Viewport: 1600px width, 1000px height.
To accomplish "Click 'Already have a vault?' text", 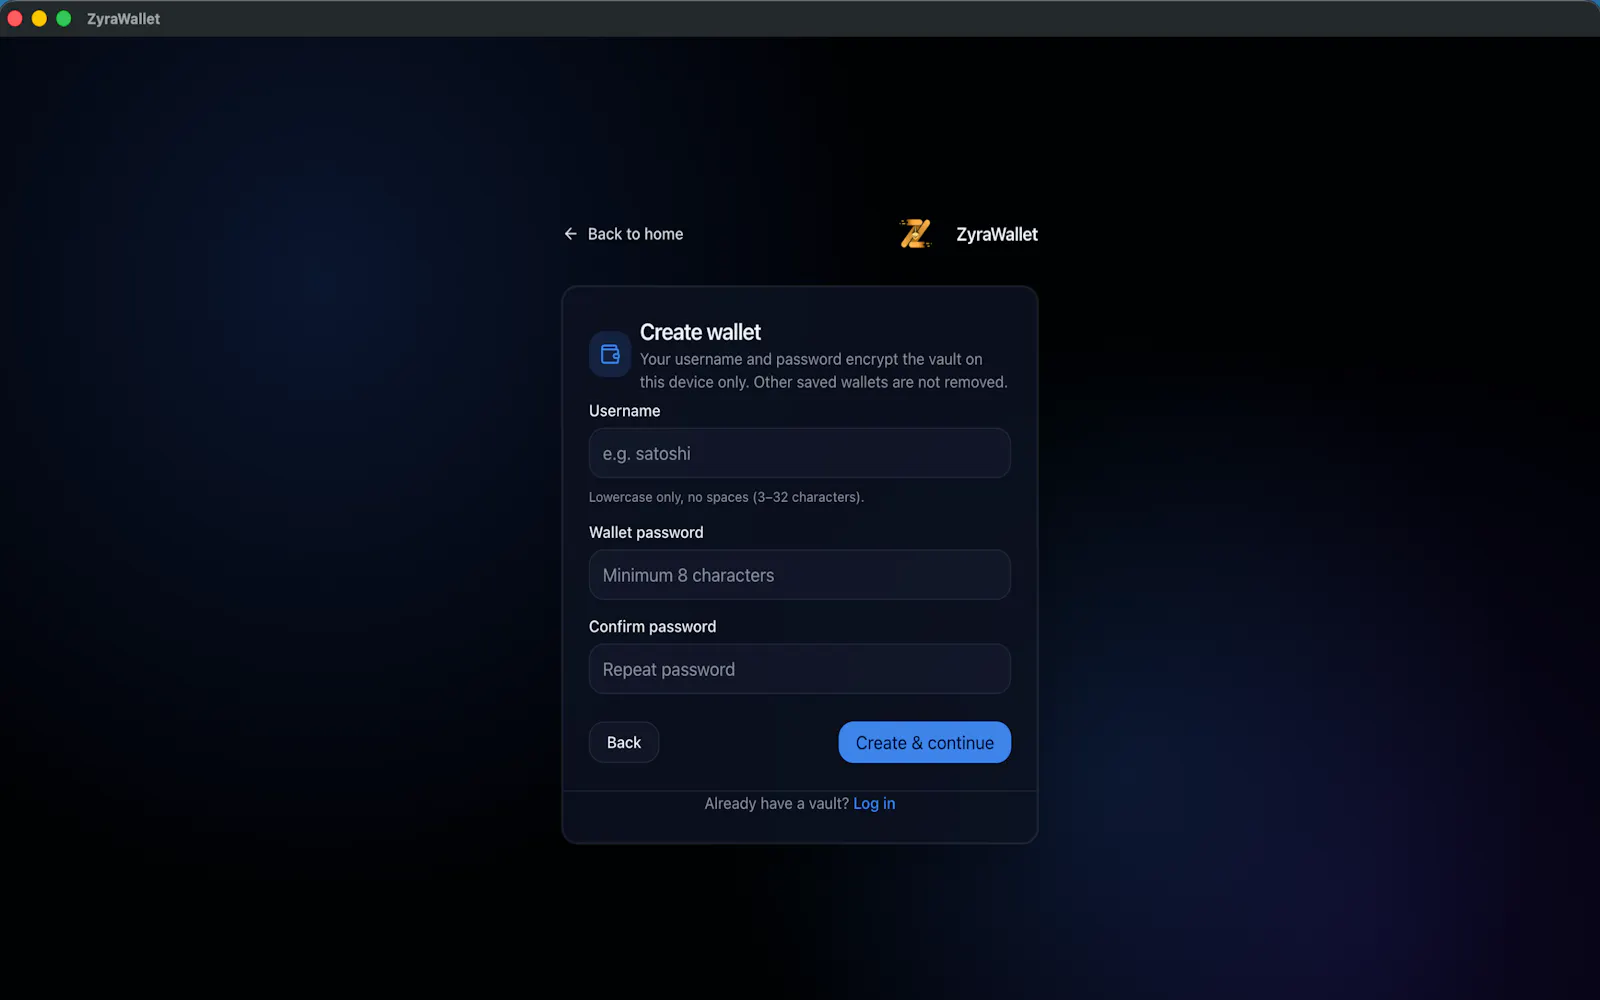I will 776,804.
